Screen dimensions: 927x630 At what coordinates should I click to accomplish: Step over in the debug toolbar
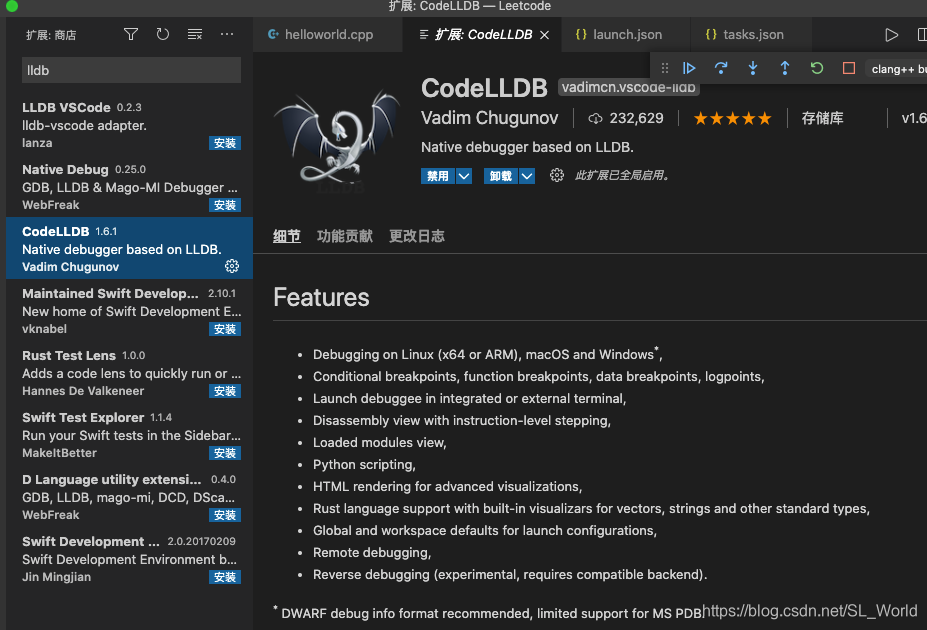tap(721, 69)
